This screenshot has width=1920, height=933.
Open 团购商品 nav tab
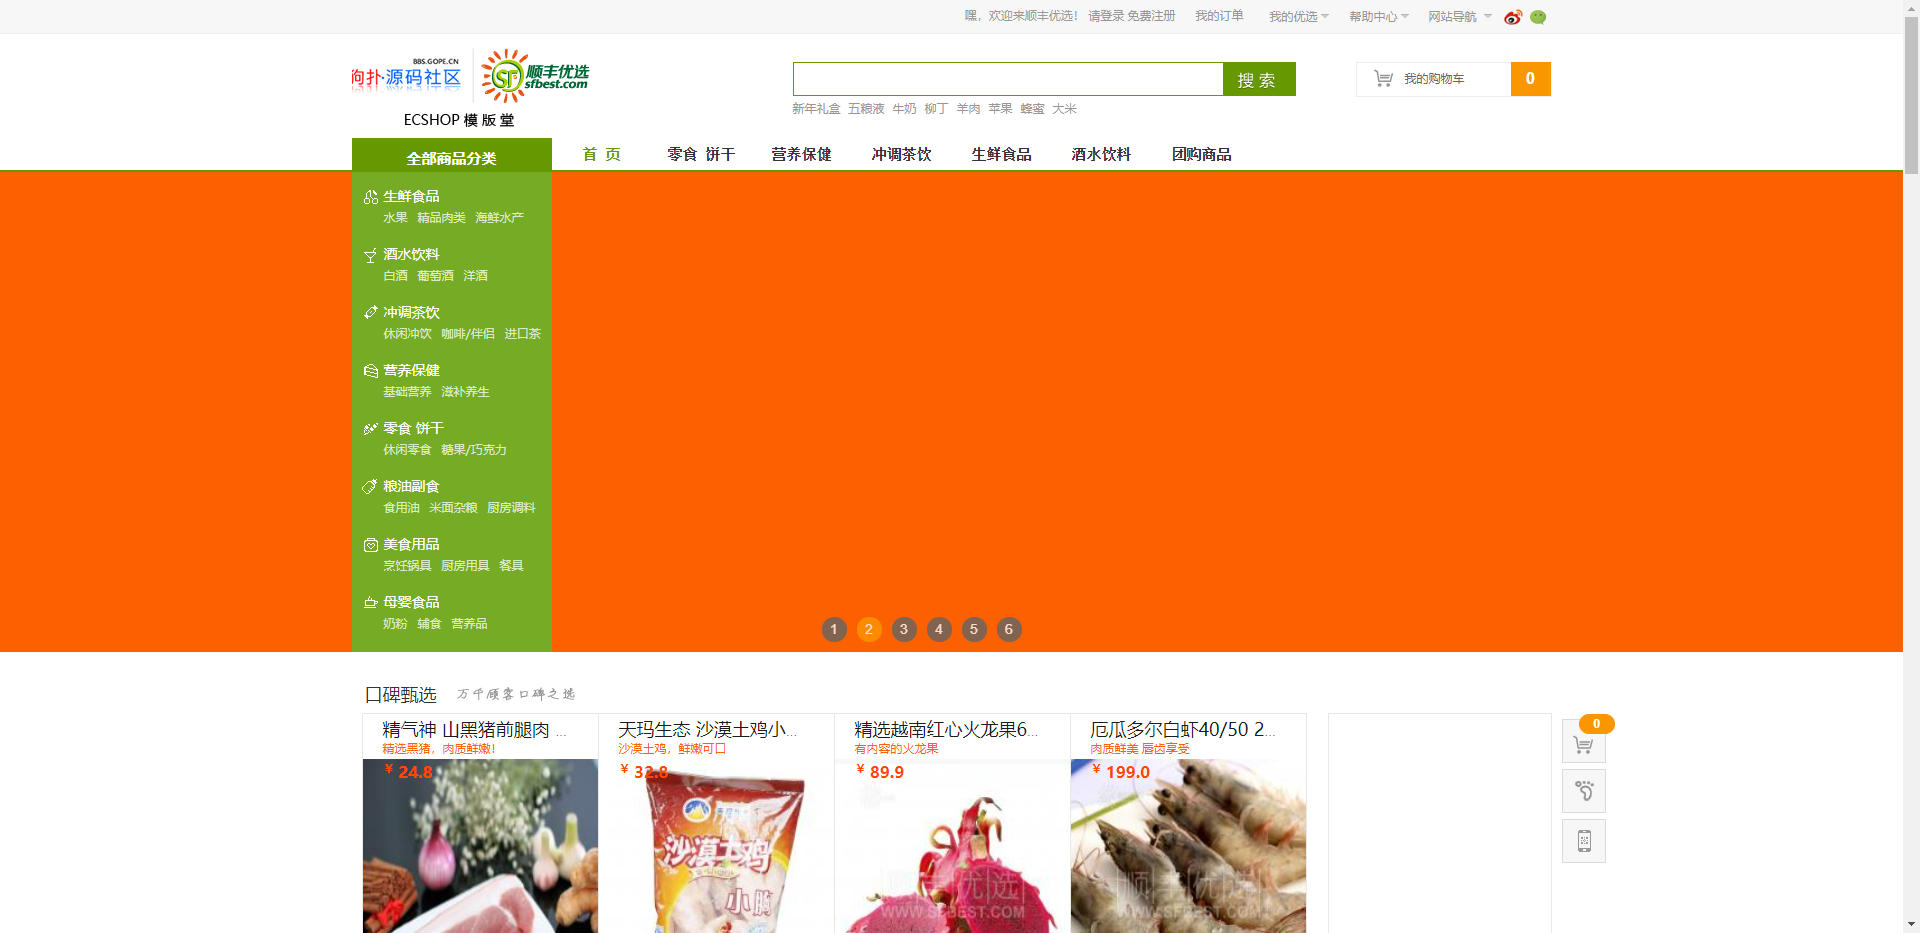pos(1201,154)
